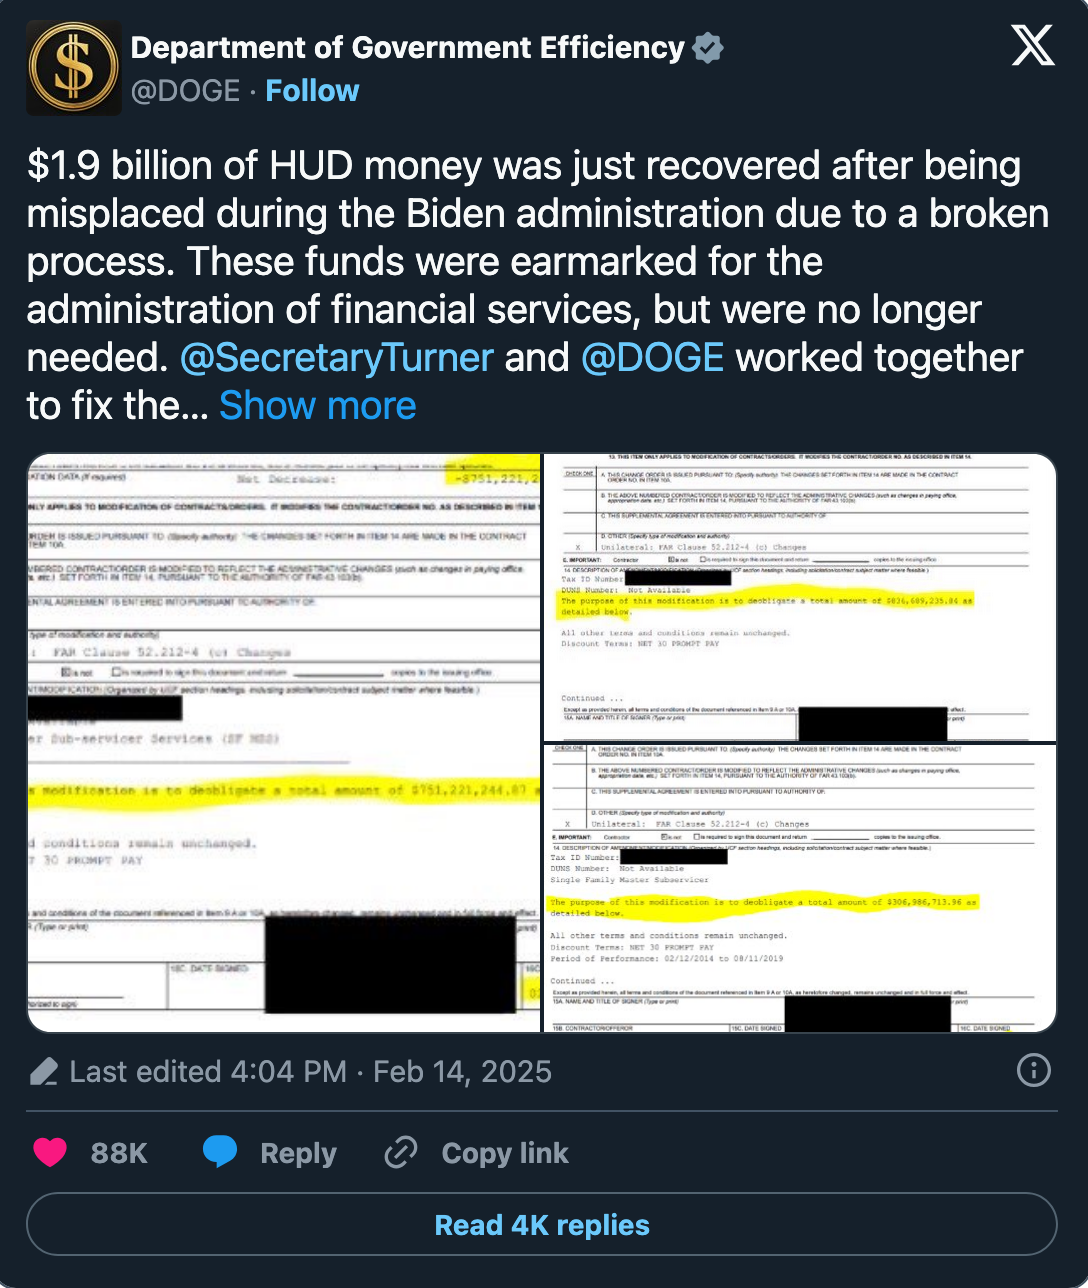Click the @DOGE mention in tweet text
Screen dimensions: 1088x1288
click(x=652, y=358)
